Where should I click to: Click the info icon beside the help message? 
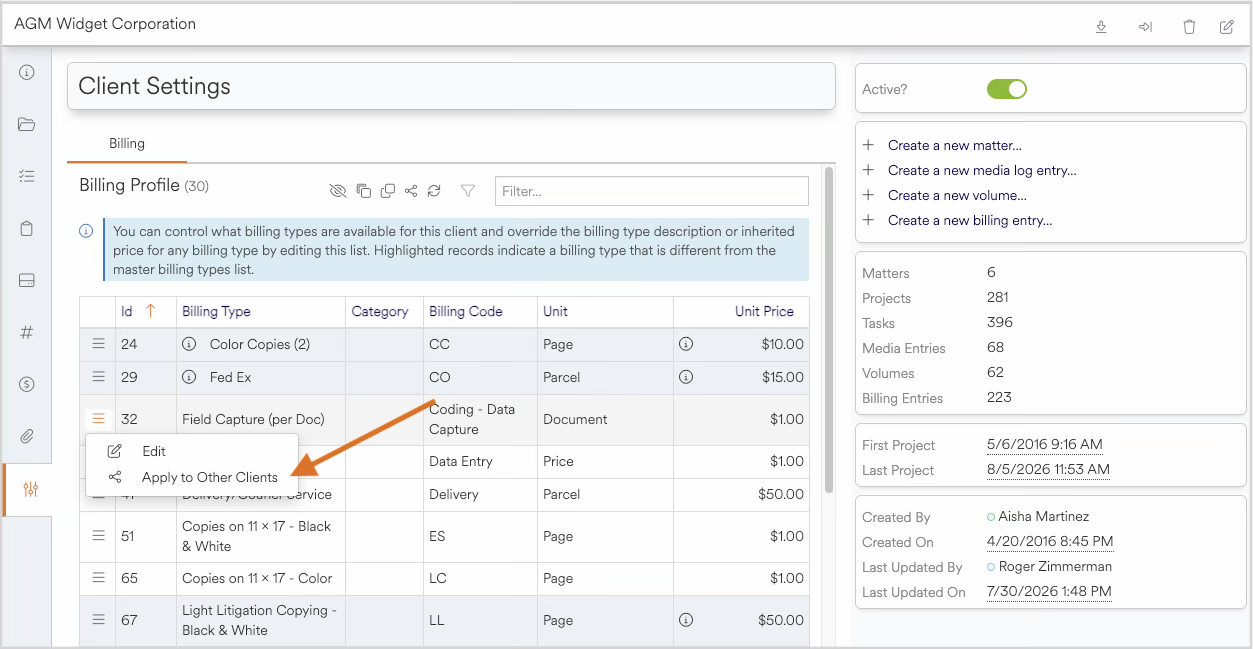(86, 231)
